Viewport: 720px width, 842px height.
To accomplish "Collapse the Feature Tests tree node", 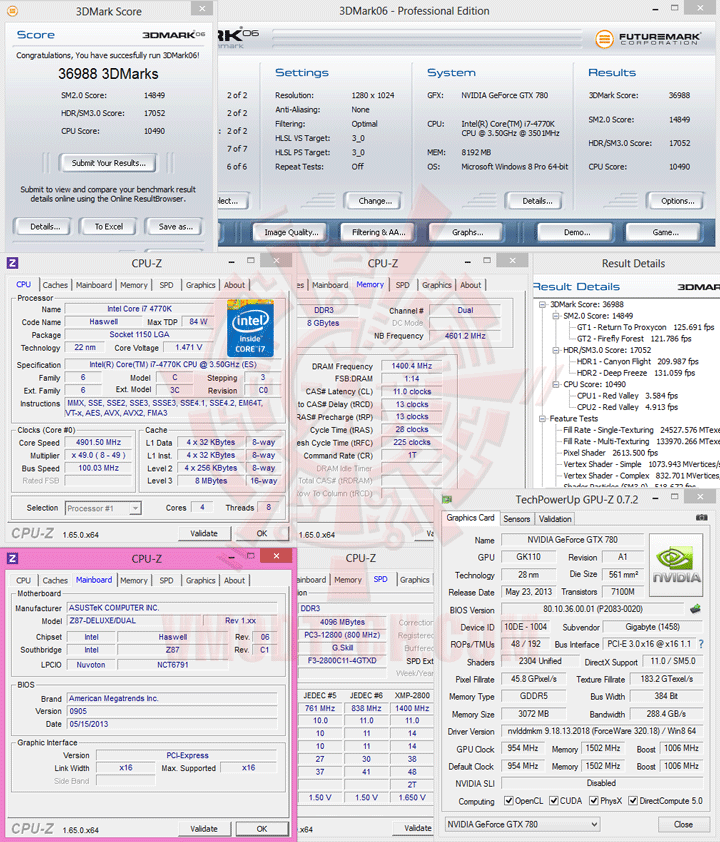I will click(x=542, y=418).
